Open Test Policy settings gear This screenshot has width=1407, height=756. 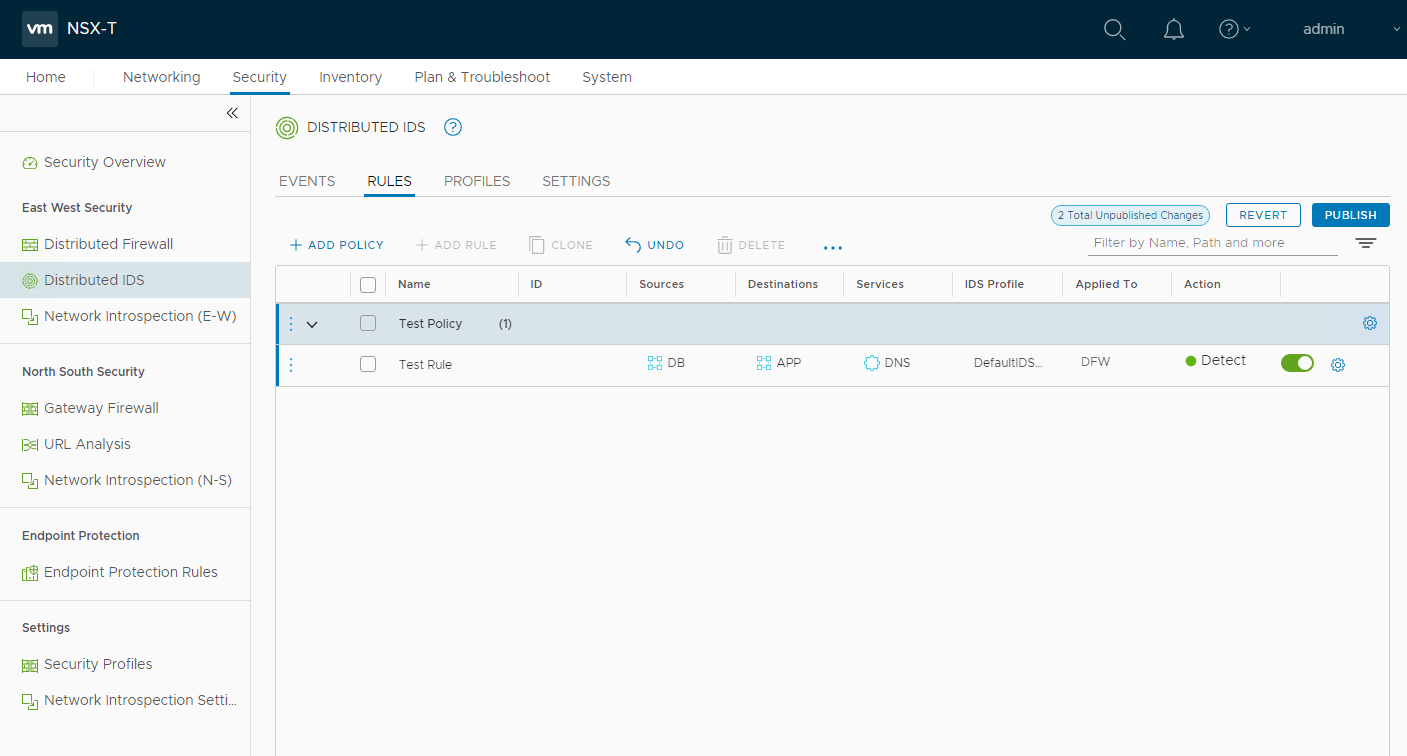pyautogui.click(x=1370, y=323)
